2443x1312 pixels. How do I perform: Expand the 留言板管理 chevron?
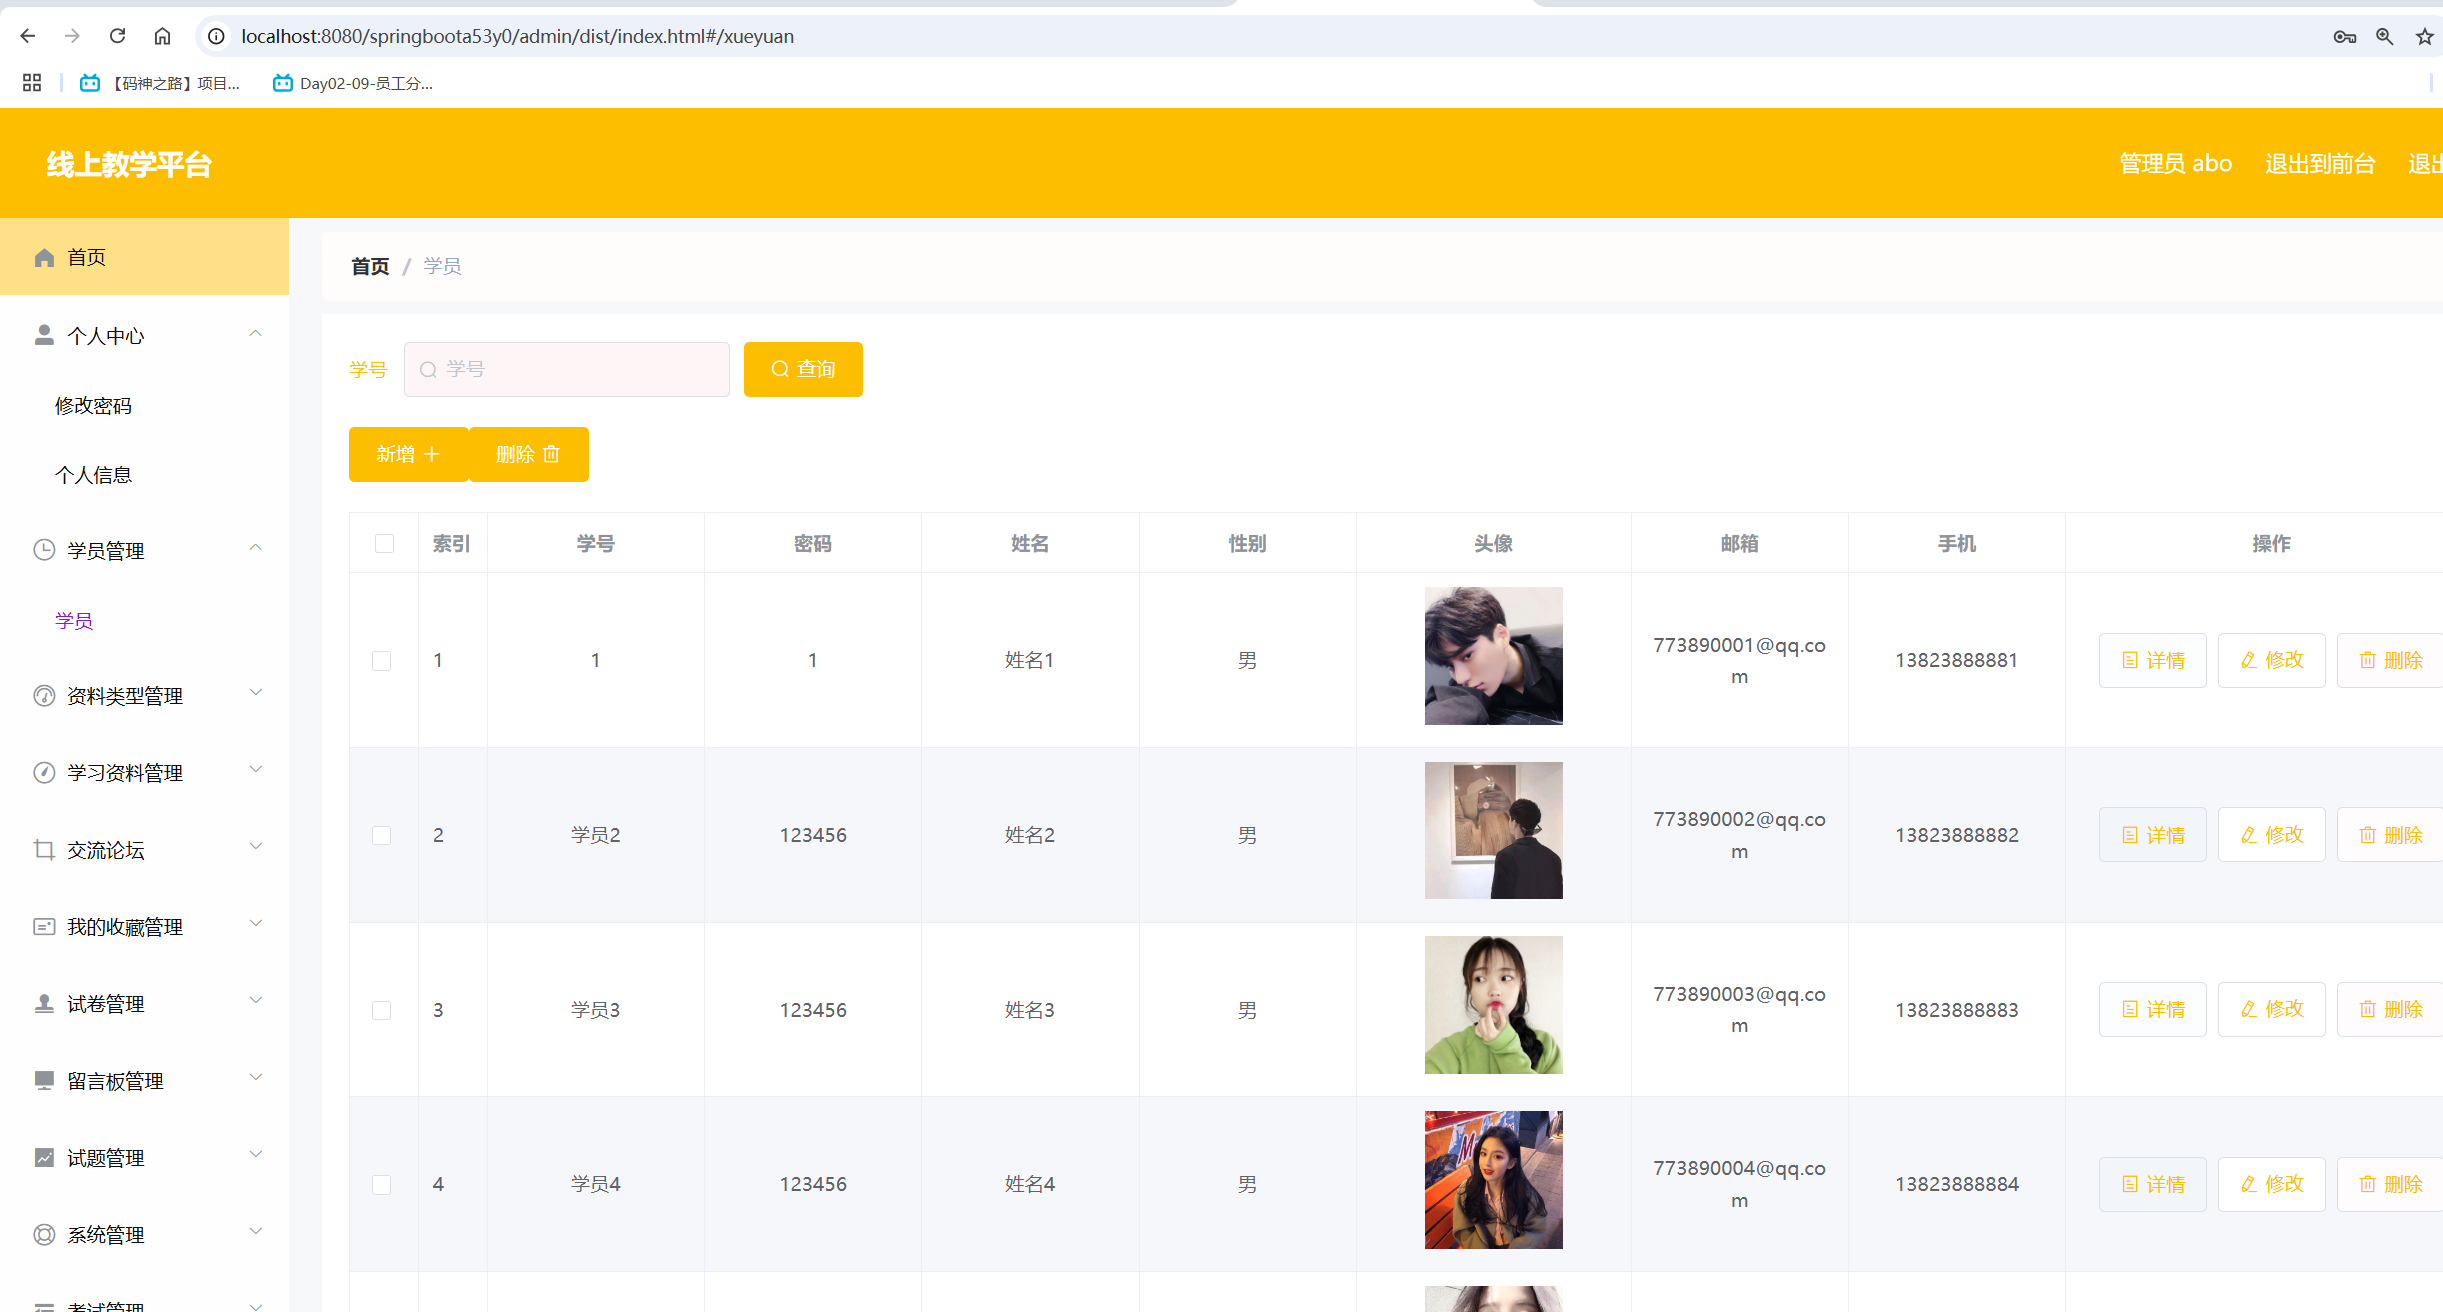pos(256,1078)
